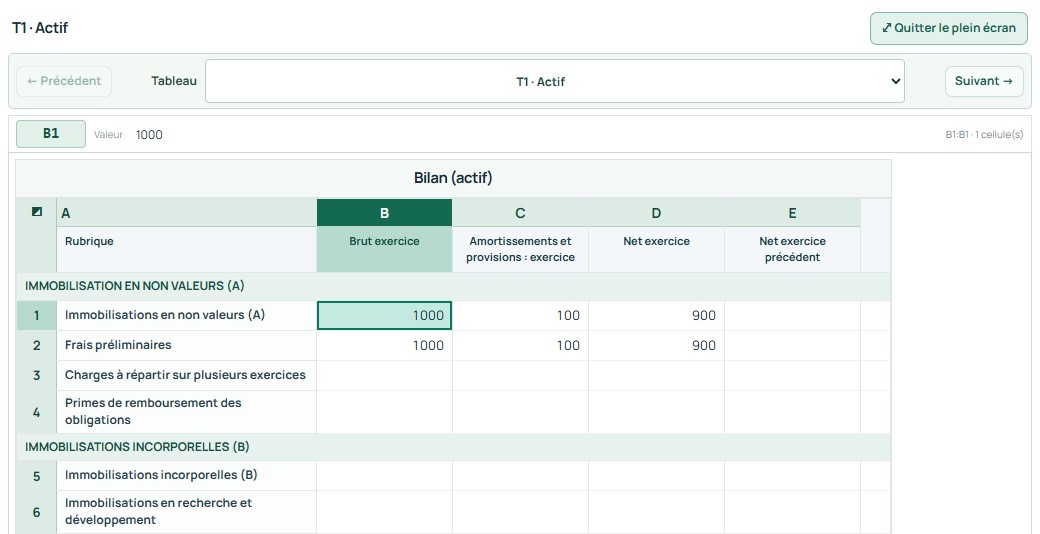Click the Précédent navigation button

point(64,81)
